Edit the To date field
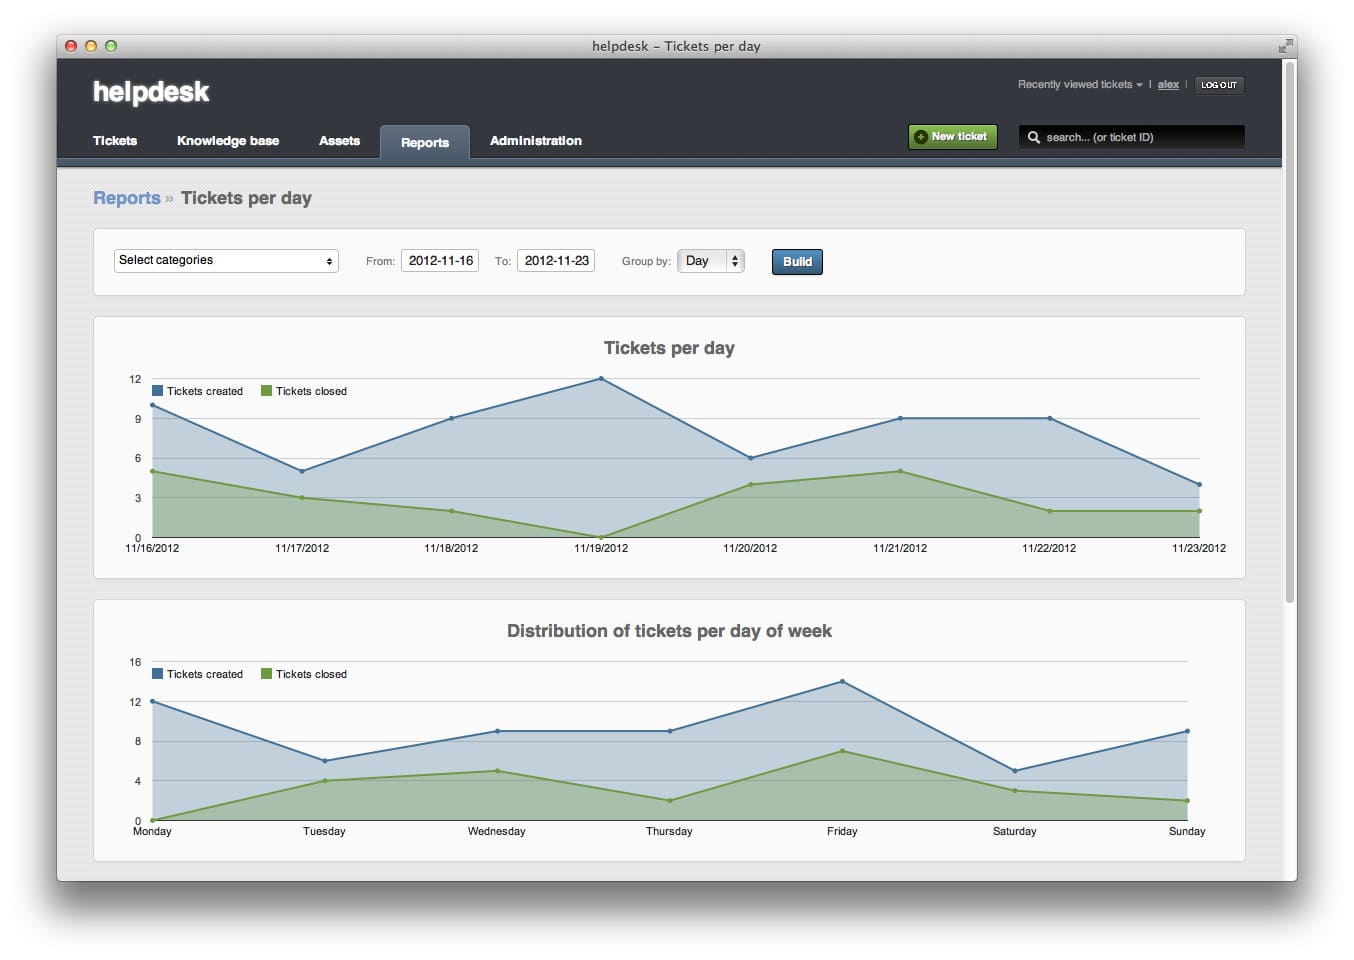1354x960 pixels. pos(556,261)
